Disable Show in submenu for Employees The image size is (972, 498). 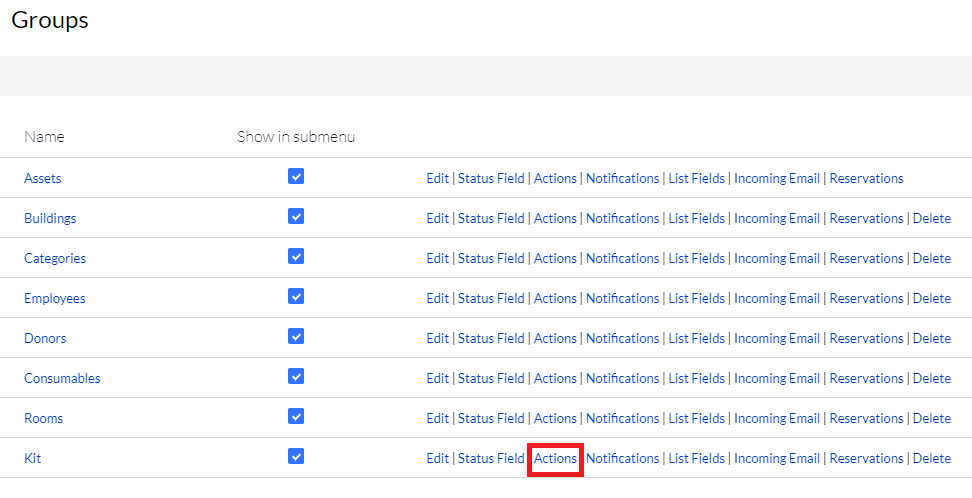(x=296, y=297)
